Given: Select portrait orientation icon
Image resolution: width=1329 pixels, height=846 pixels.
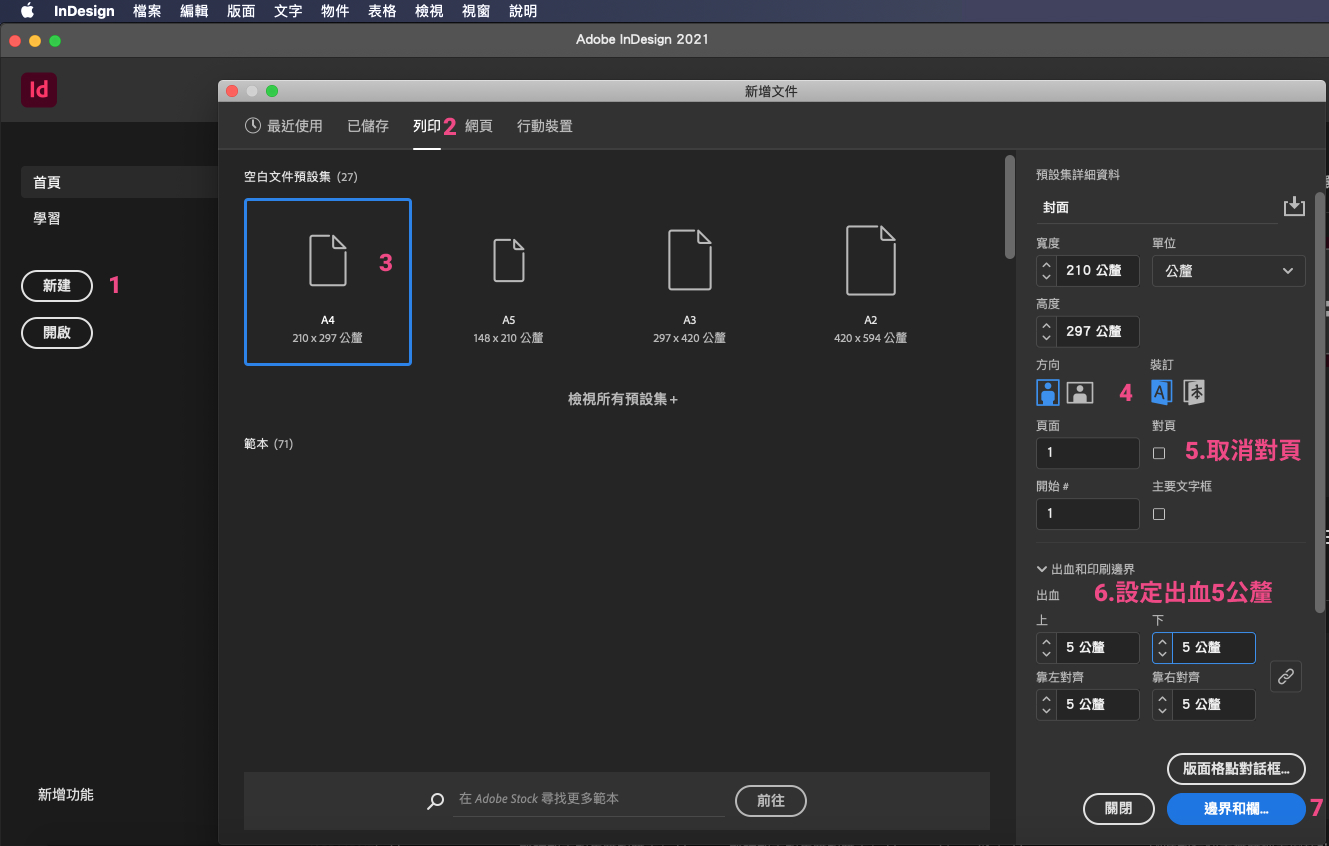Looking at the screenshot, I should pos(1048,392).
